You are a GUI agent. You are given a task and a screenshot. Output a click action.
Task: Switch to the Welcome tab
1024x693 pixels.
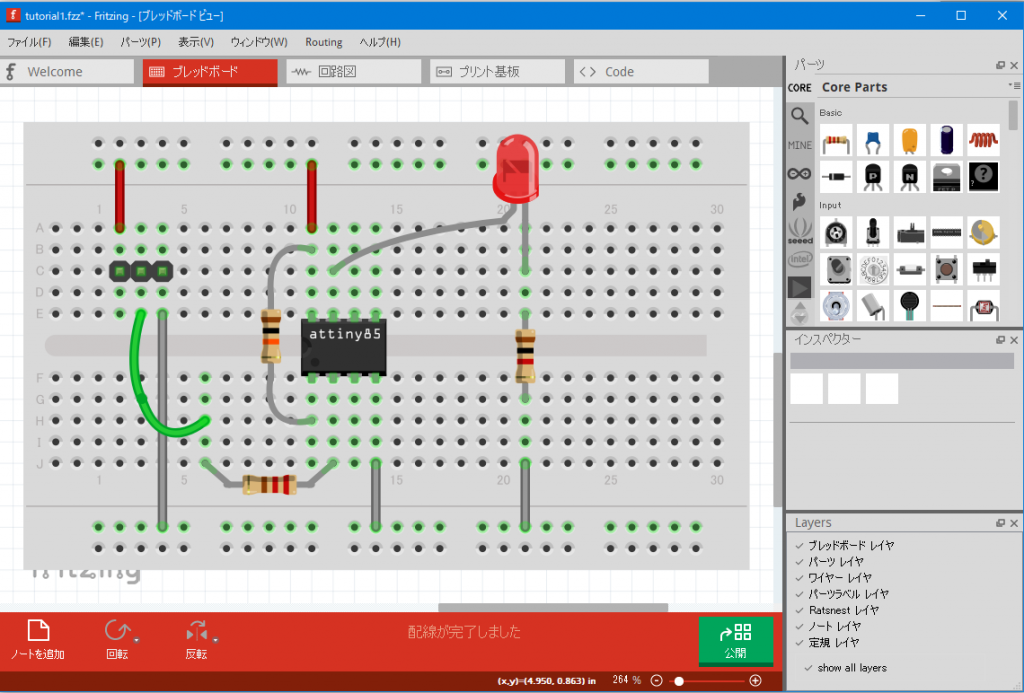67,72
